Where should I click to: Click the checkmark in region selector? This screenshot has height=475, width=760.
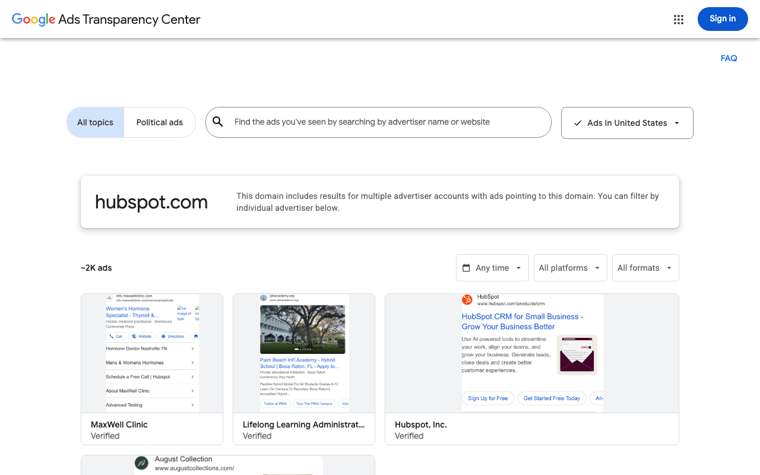(577, 123)
